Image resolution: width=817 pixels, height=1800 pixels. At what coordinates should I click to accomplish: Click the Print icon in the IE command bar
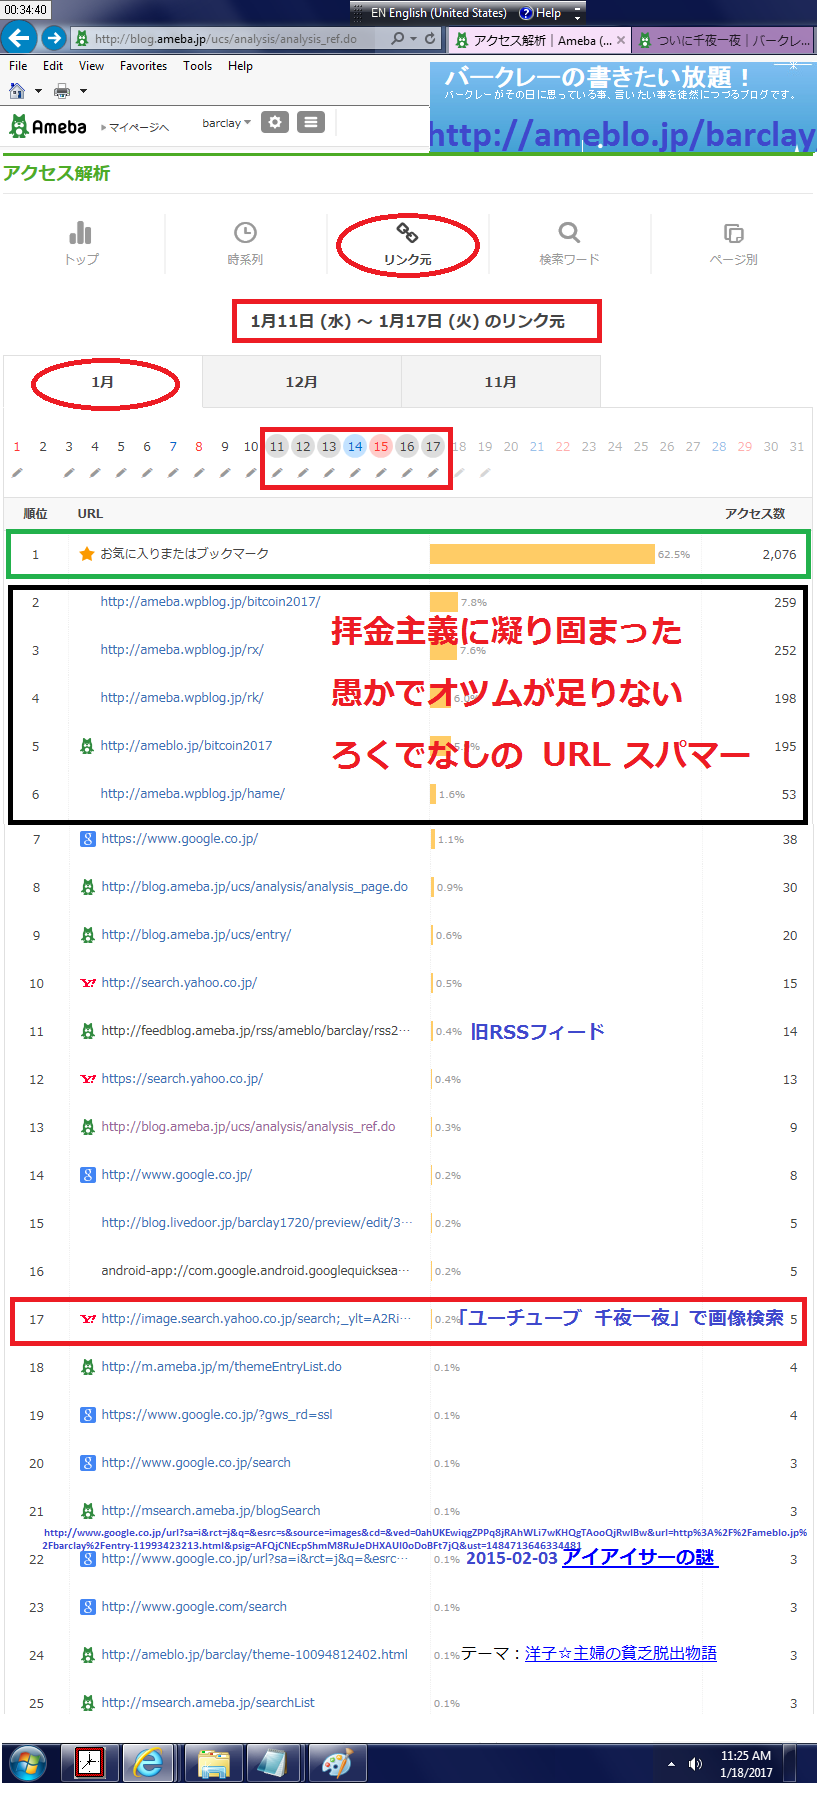[62, 91]
